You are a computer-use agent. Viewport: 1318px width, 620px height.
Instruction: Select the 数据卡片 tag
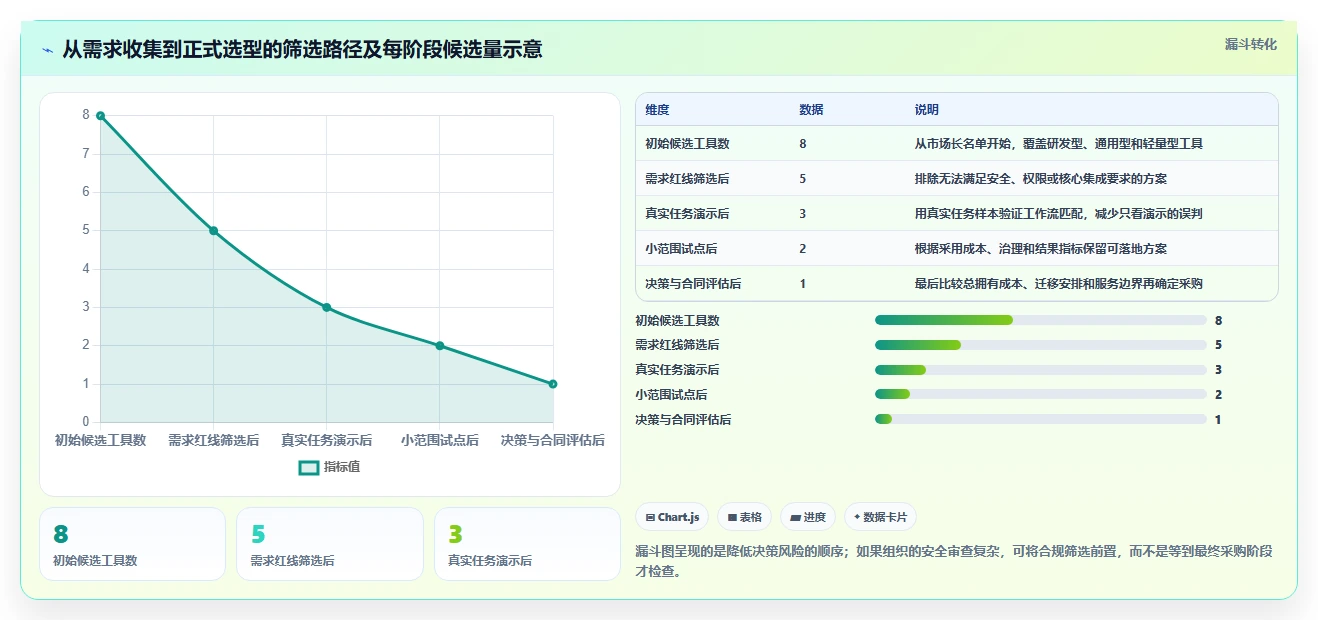(x=880, y=517)
